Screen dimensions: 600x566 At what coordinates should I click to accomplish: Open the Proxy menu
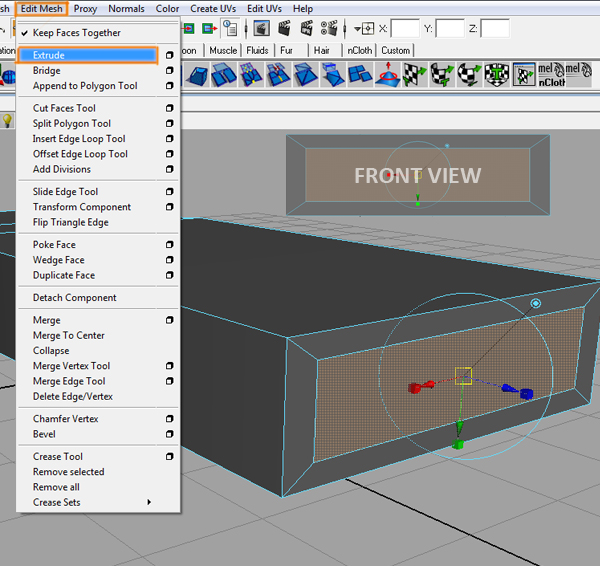(85, 8)
